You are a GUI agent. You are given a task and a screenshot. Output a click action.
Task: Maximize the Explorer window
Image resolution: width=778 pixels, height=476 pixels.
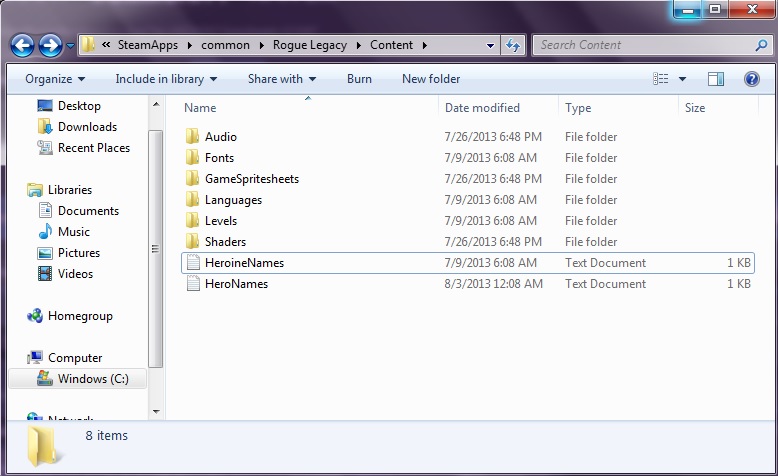715,9
